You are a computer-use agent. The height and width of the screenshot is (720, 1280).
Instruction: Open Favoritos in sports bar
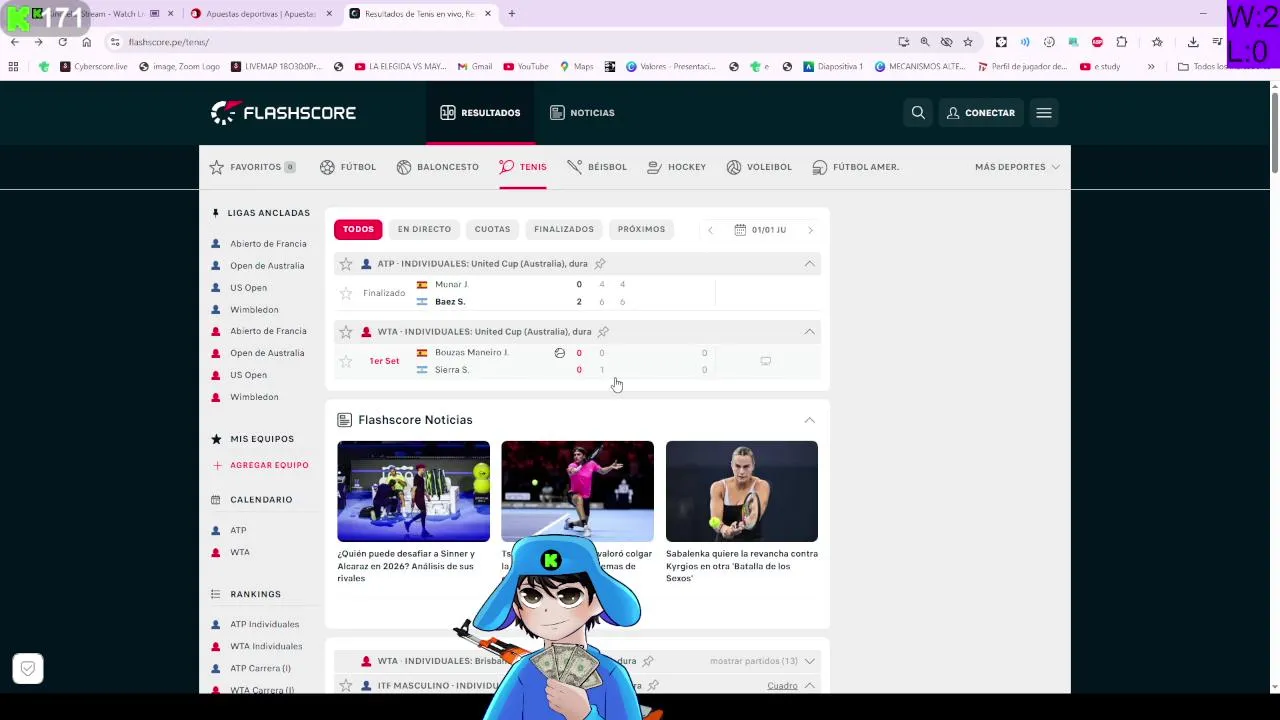pyautogui.click(x=252, y=167)
